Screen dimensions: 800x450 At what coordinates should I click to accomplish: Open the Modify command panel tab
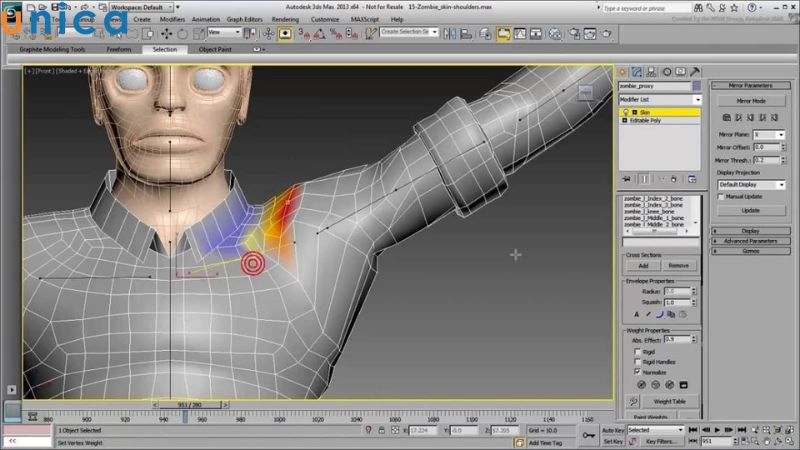click(635, 72)
